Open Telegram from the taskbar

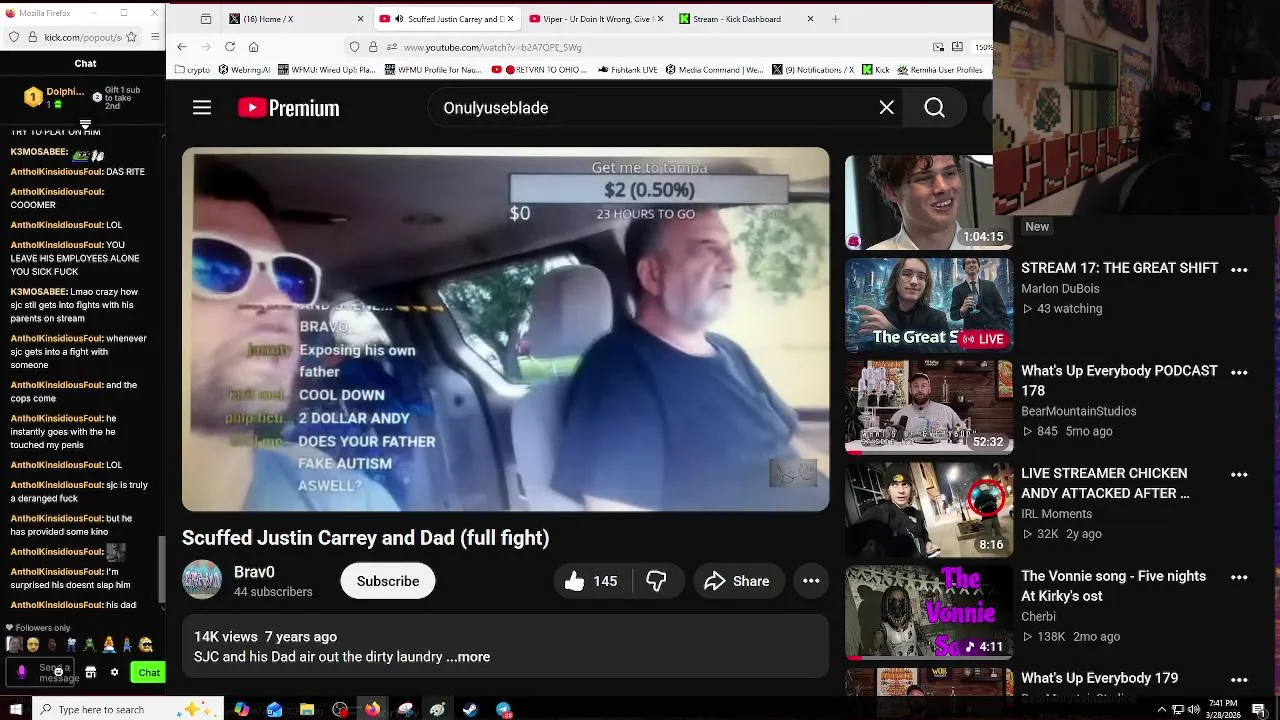coord(503,710)
